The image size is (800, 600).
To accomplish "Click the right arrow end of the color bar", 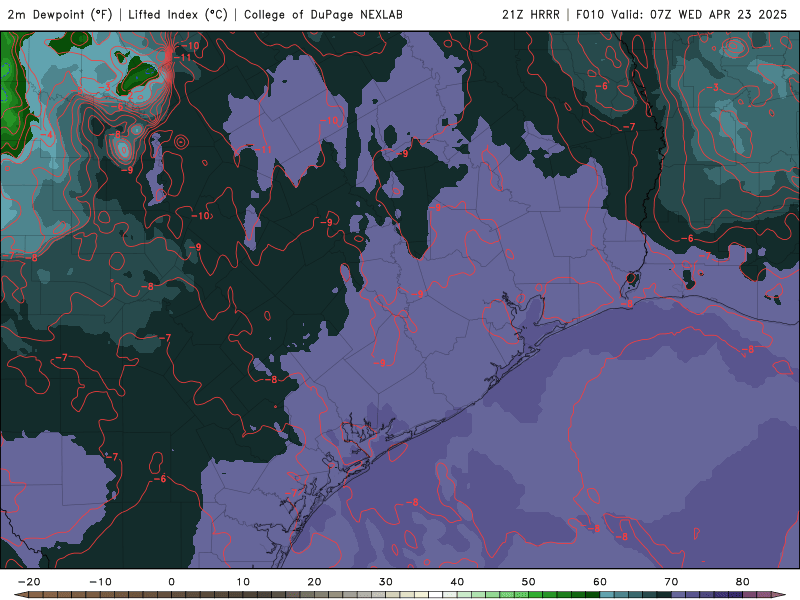I will click(x=779, y=595).
